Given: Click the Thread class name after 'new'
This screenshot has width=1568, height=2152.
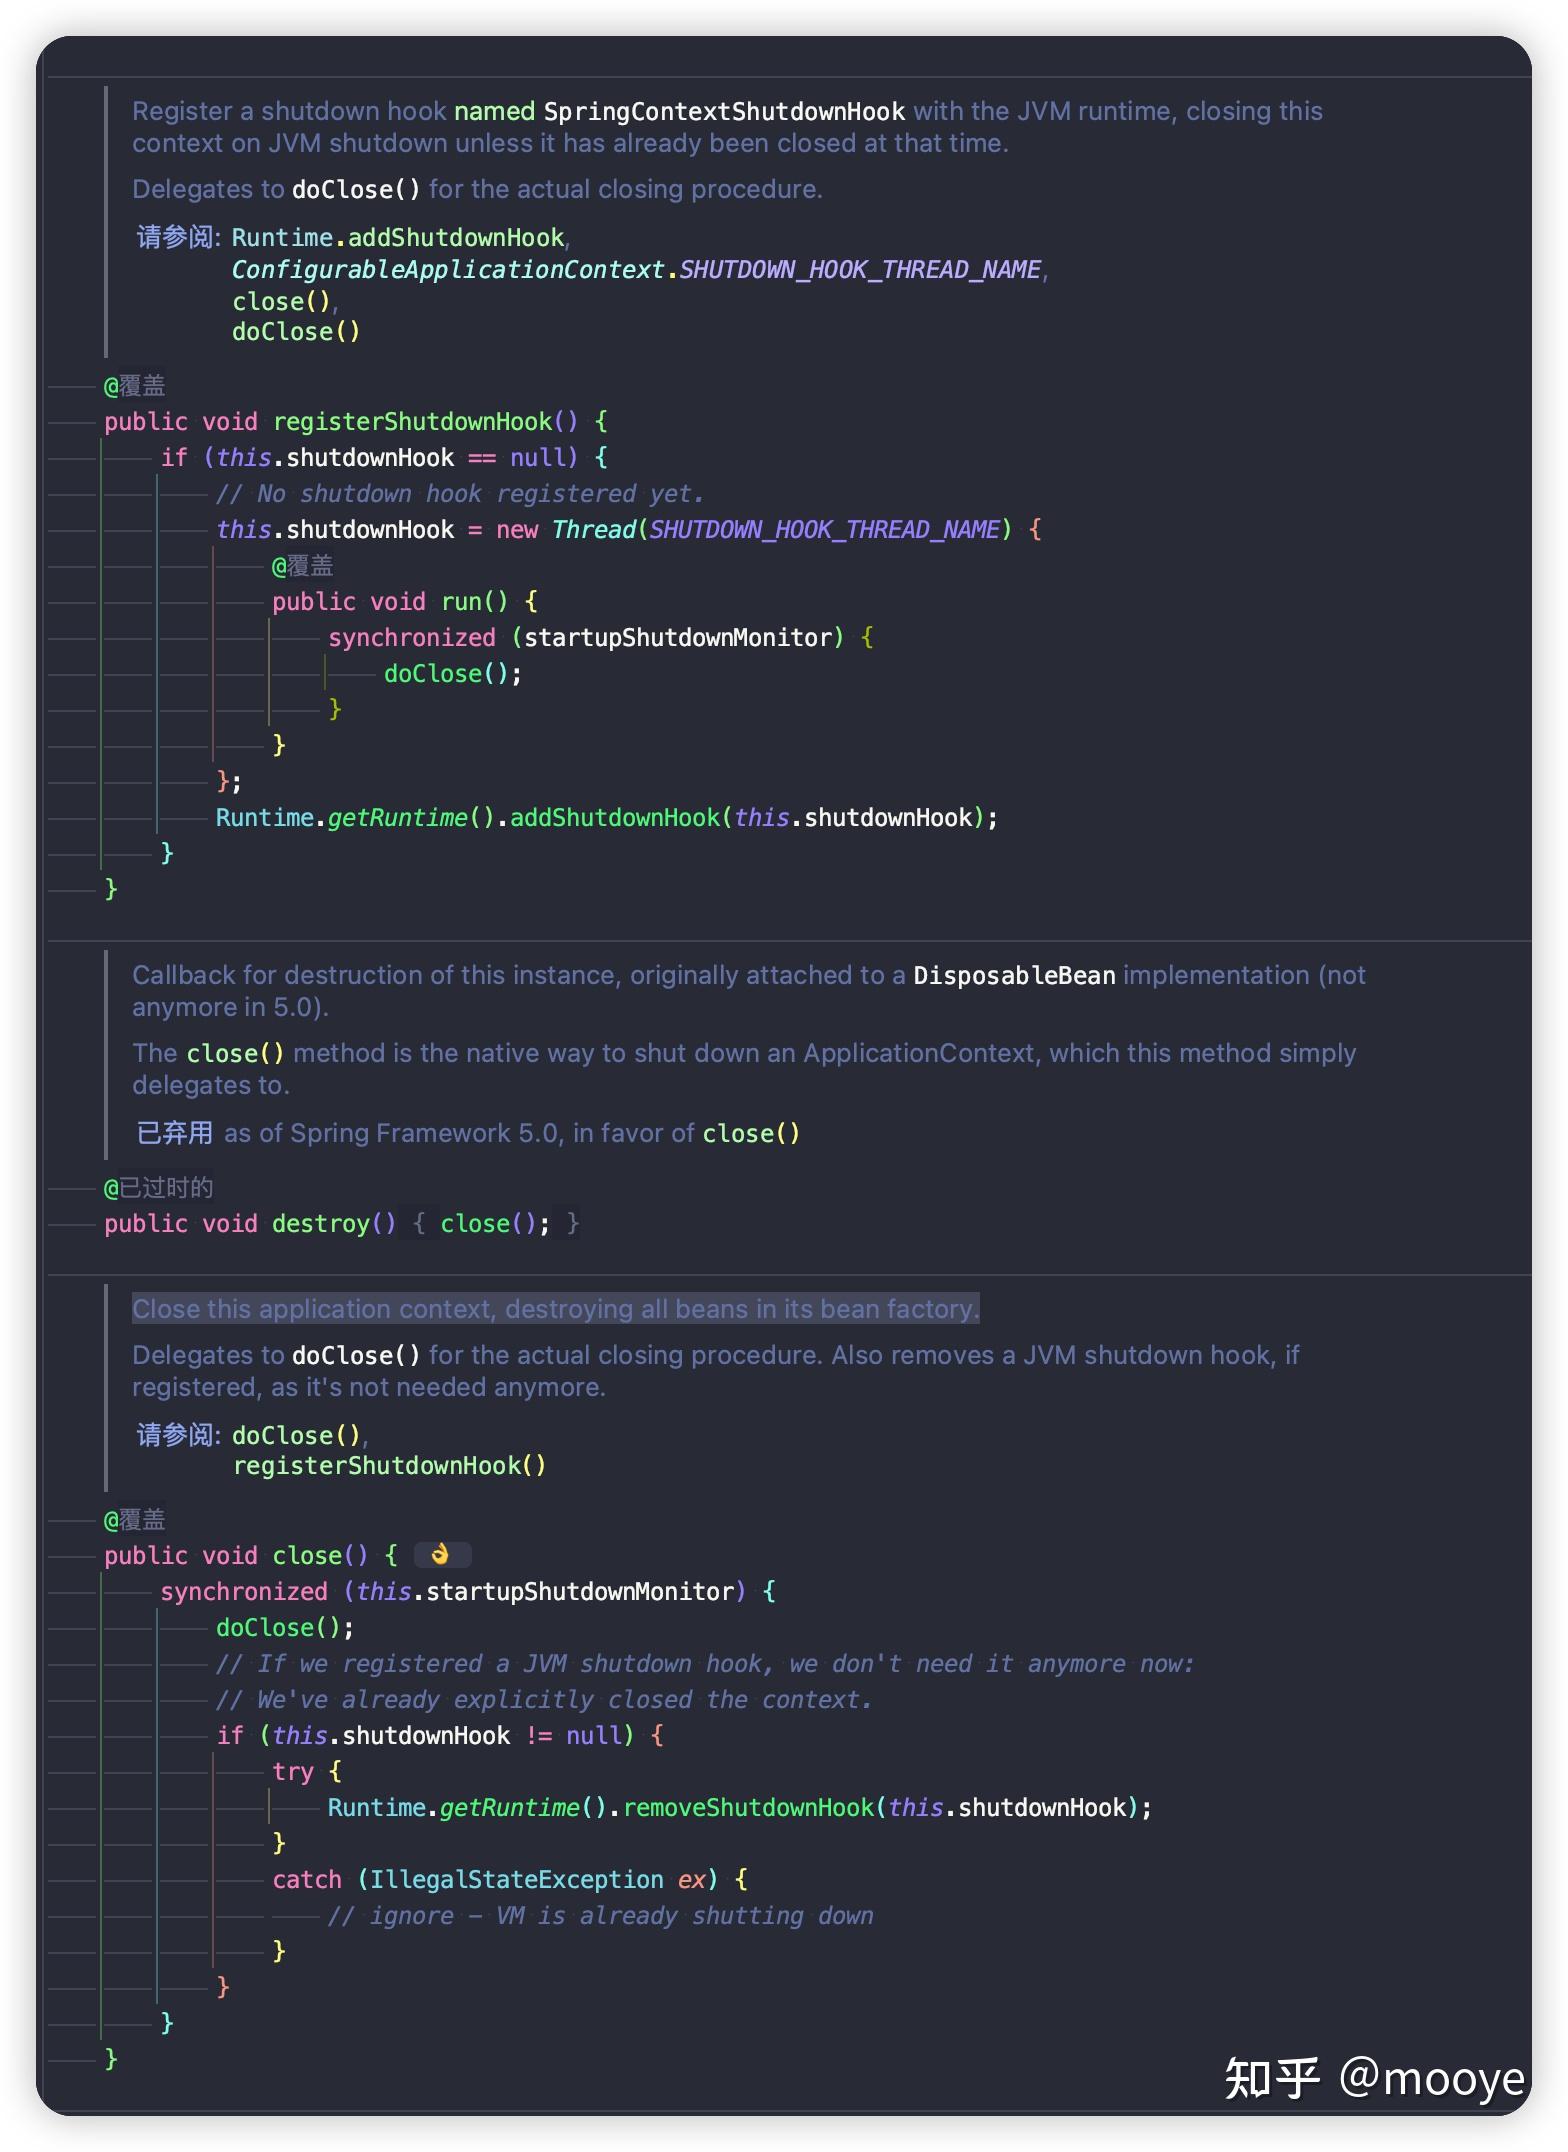Looking at the screenshot, I should coord(594,529).
